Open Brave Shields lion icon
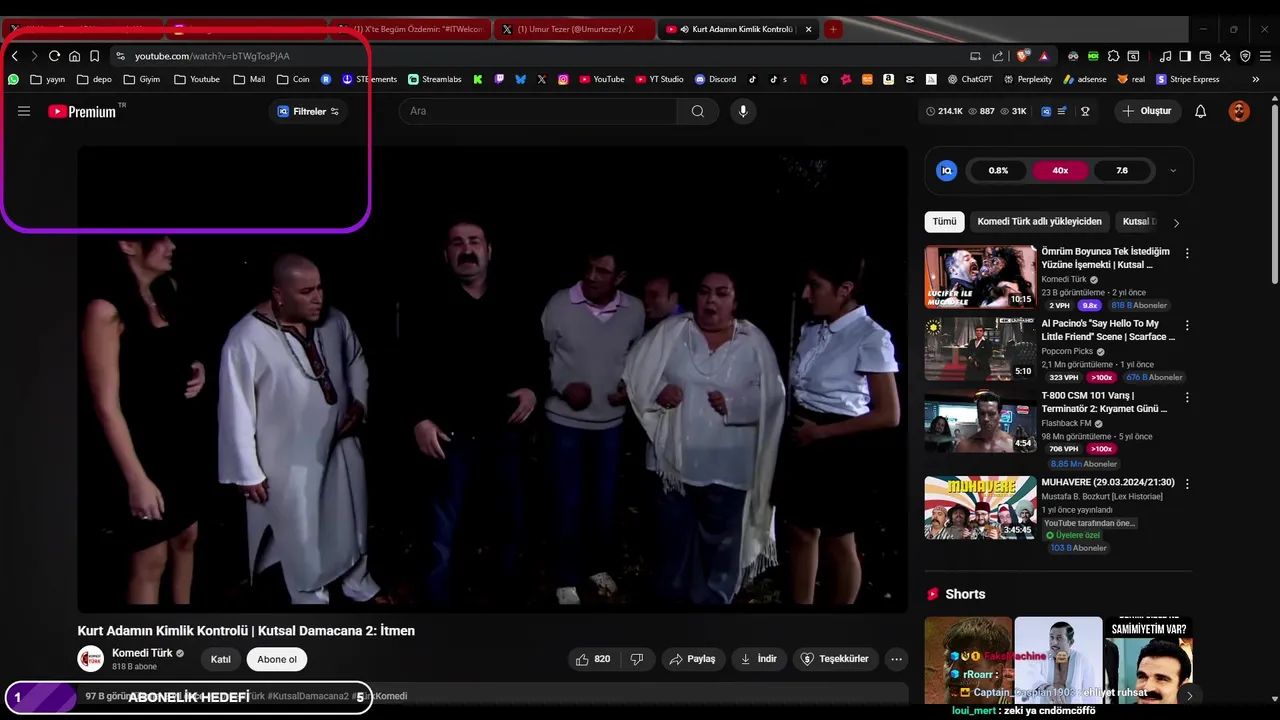The image size is (1280, 720). click(x=1021, y=56)
